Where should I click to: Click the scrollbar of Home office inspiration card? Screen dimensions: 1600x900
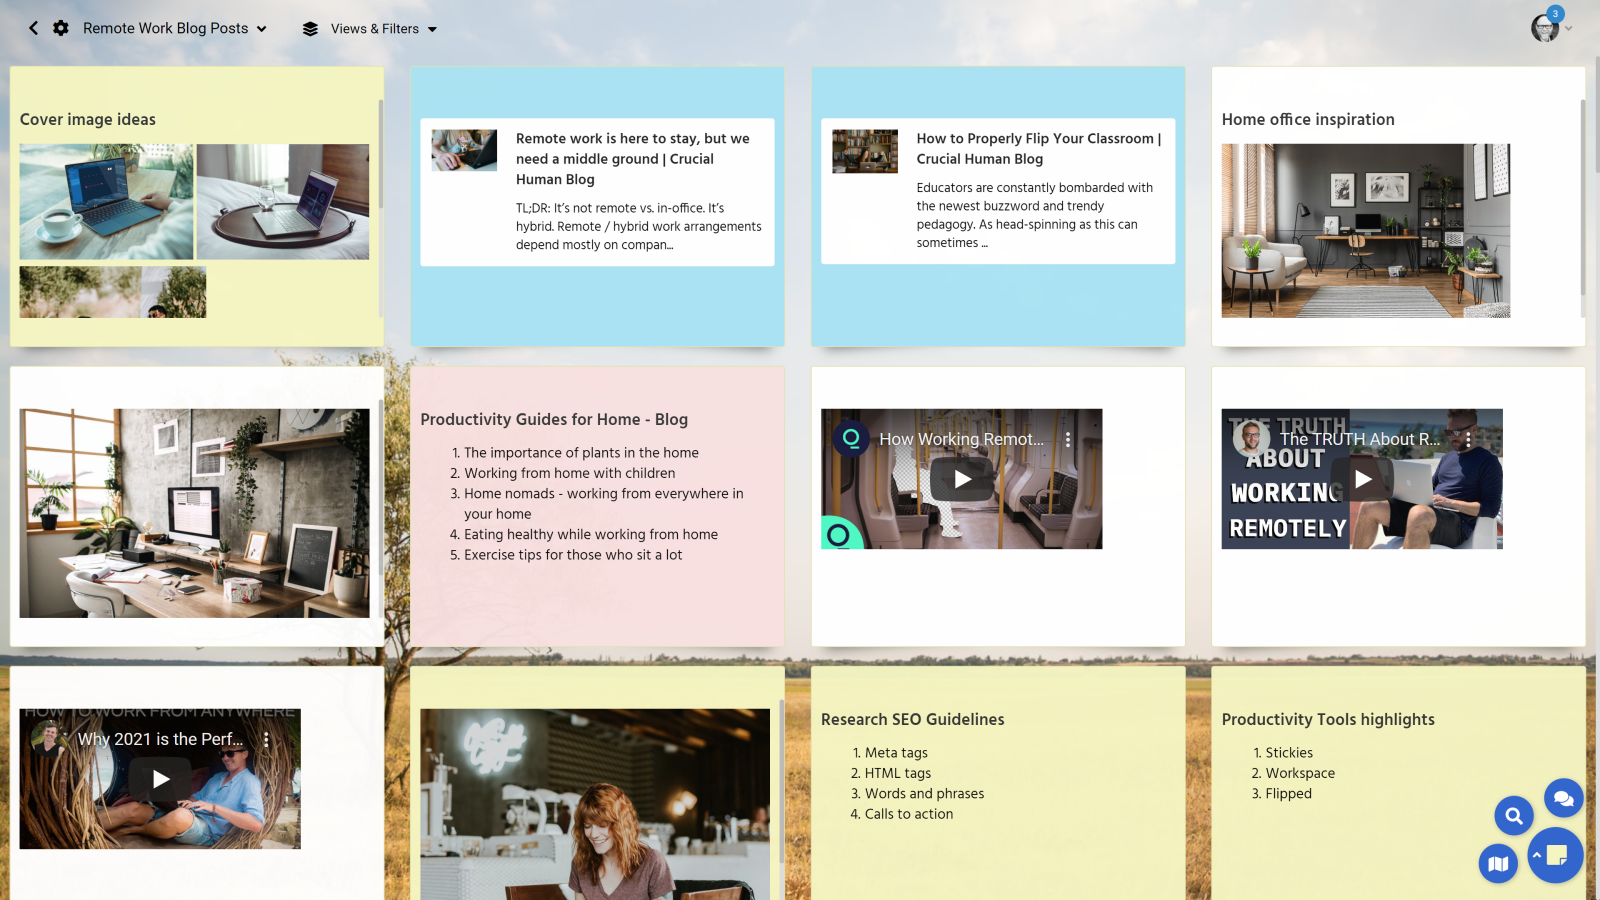click(x=1582, y=197)
